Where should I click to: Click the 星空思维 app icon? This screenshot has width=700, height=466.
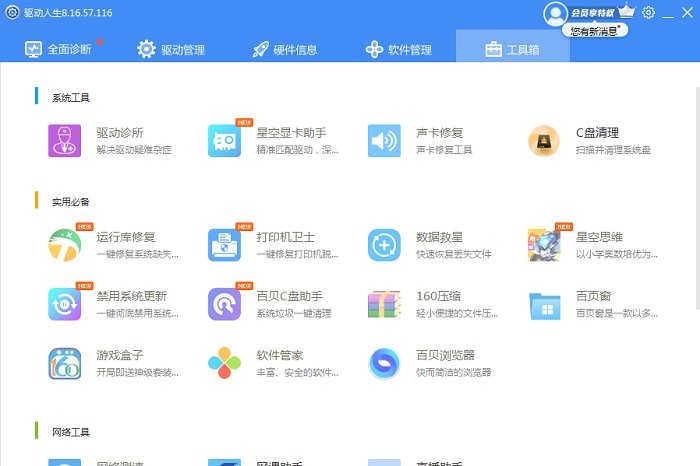point(544,245)
